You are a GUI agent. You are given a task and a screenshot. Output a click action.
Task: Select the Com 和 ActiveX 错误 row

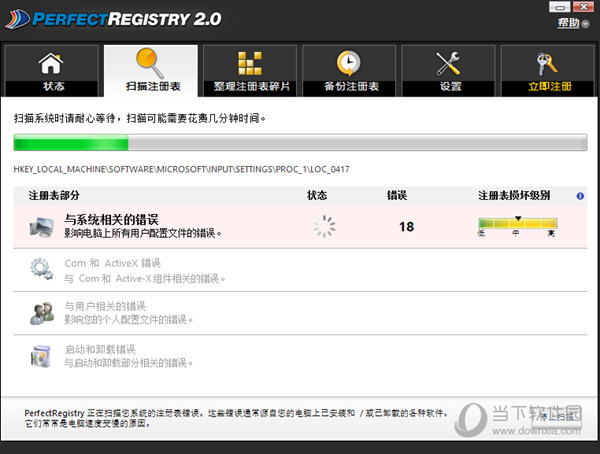tap(300, 270)
